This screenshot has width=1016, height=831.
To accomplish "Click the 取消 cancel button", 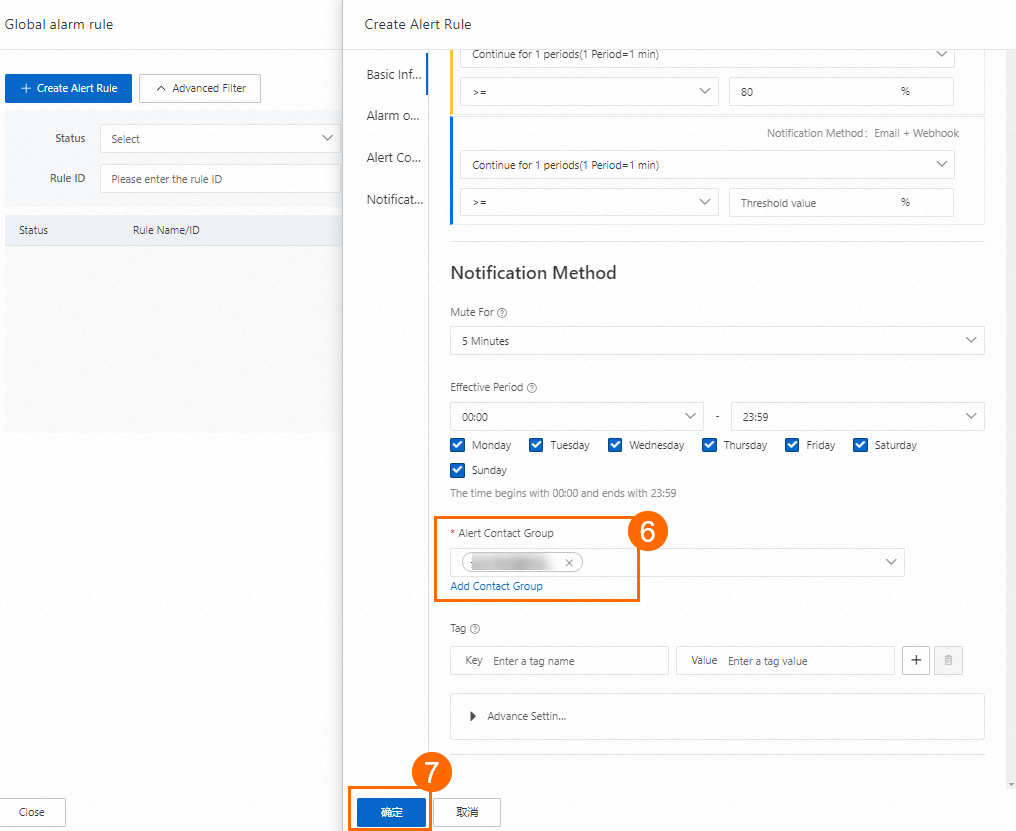I will 467,812.
